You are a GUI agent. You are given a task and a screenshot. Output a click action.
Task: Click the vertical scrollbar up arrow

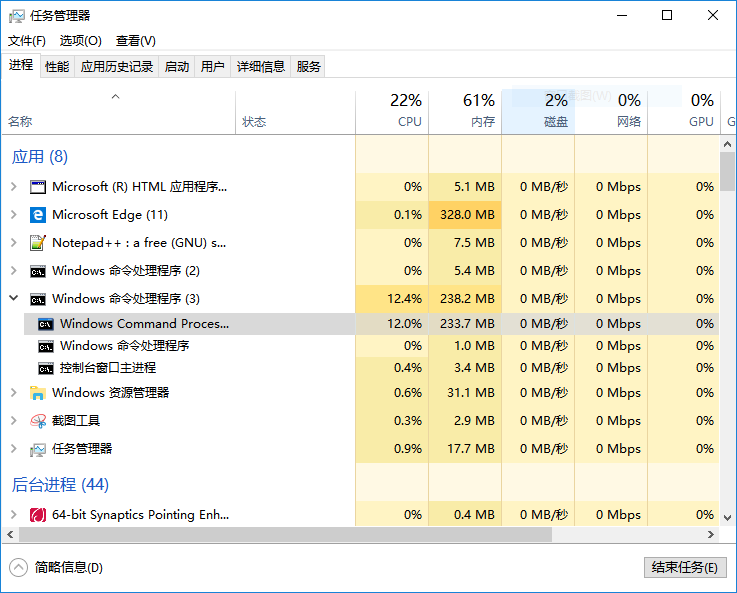pyautogui.click(x=728, y=144)
